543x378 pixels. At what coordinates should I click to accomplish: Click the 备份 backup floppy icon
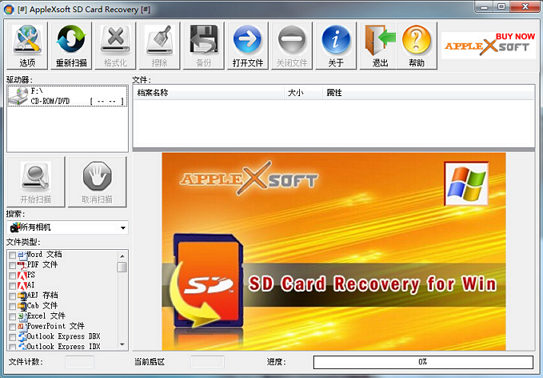click(203, 46)
